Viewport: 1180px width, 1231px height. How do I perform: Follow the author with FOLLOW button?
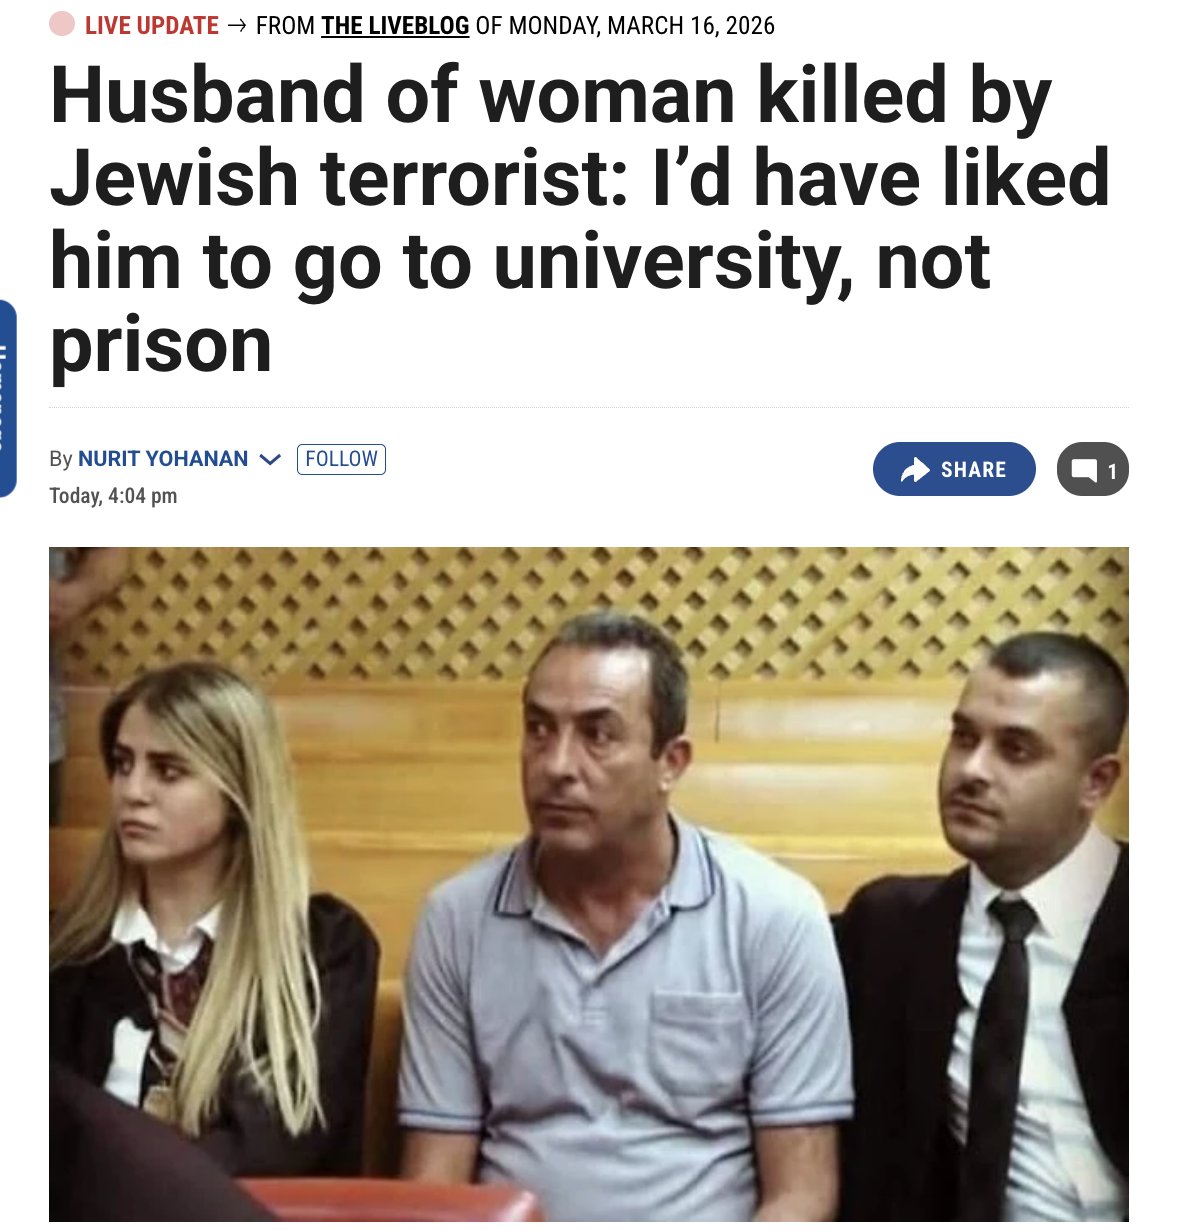point(341,459)
